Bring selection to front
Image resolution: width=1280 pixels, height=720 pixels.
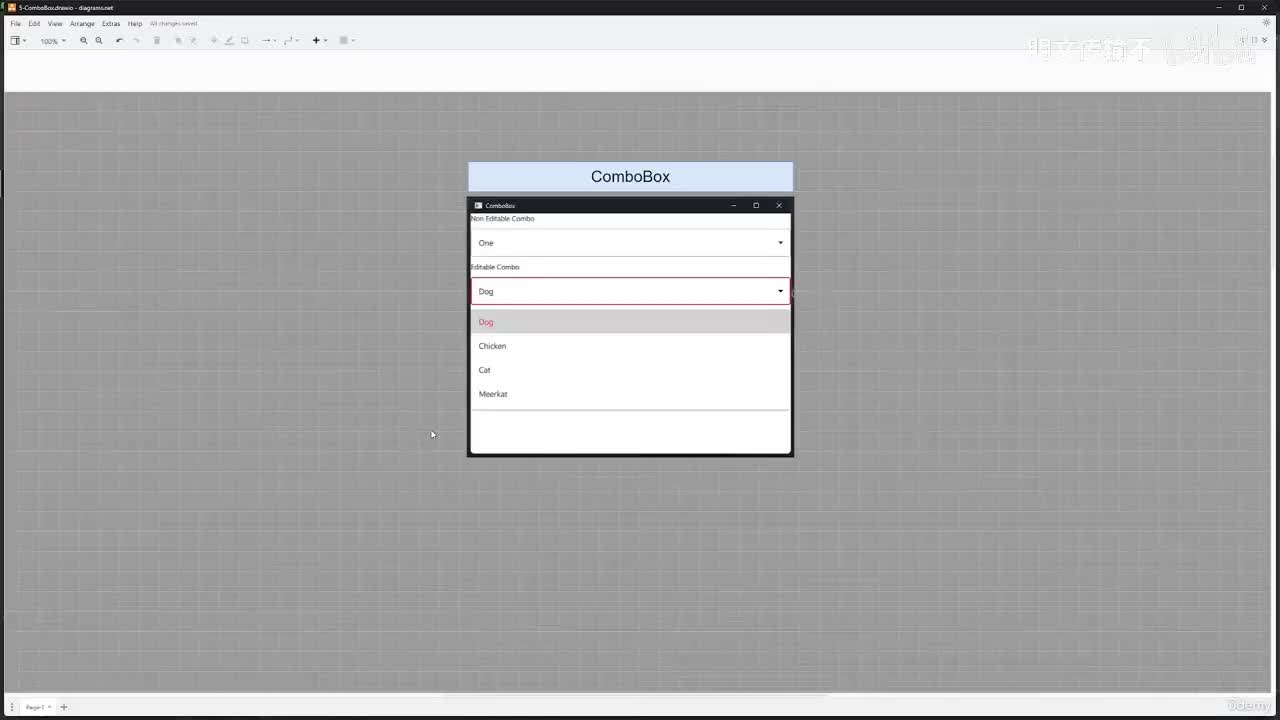tap(178, 41)
